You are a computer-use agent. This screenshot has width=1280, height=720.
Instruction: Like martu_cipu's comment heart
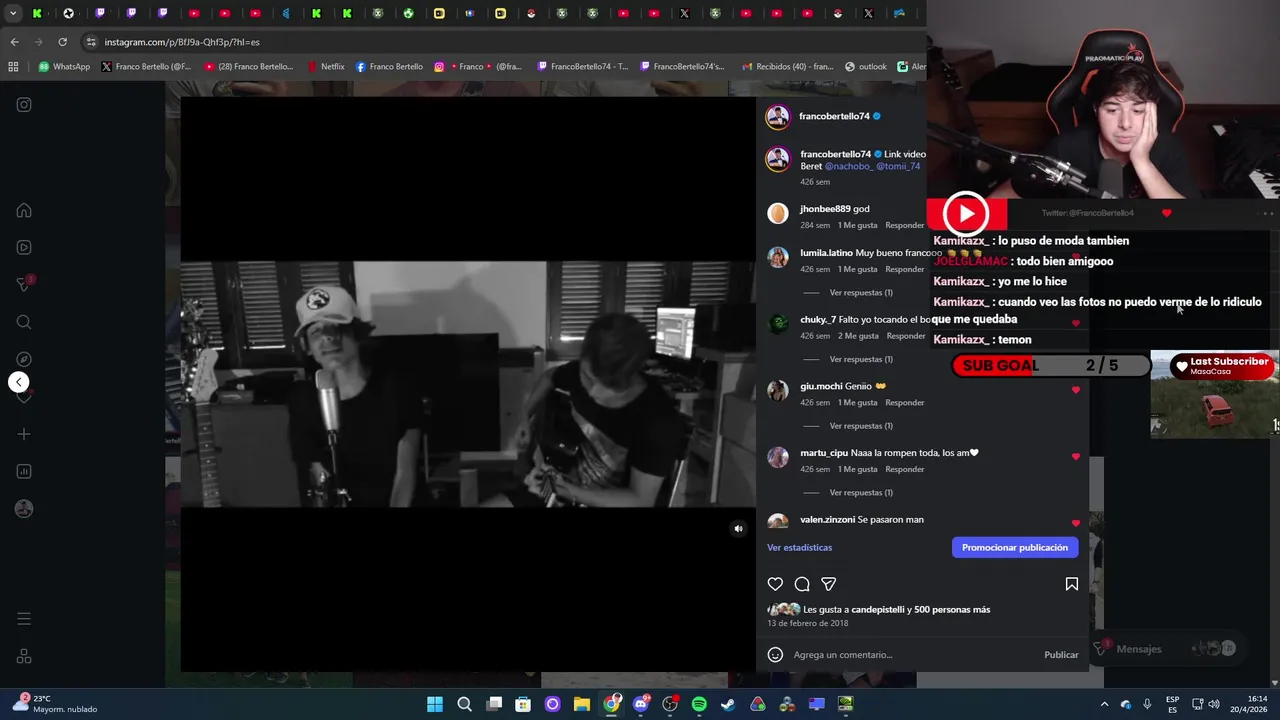(1076, 457)
